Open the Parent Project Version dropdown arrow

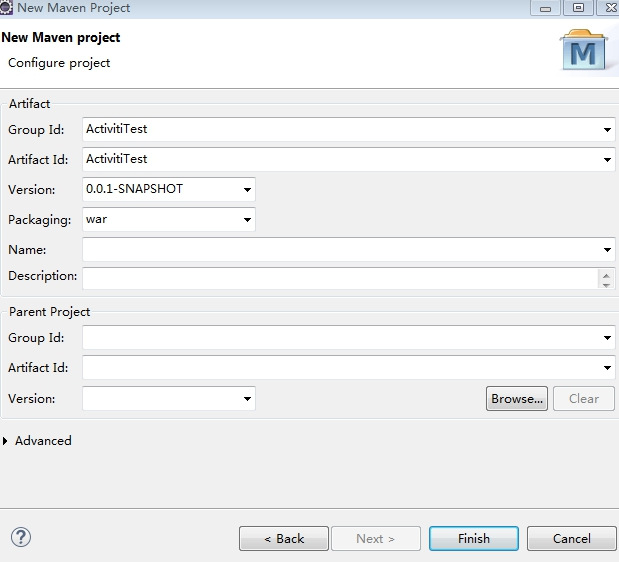(247, 399)
